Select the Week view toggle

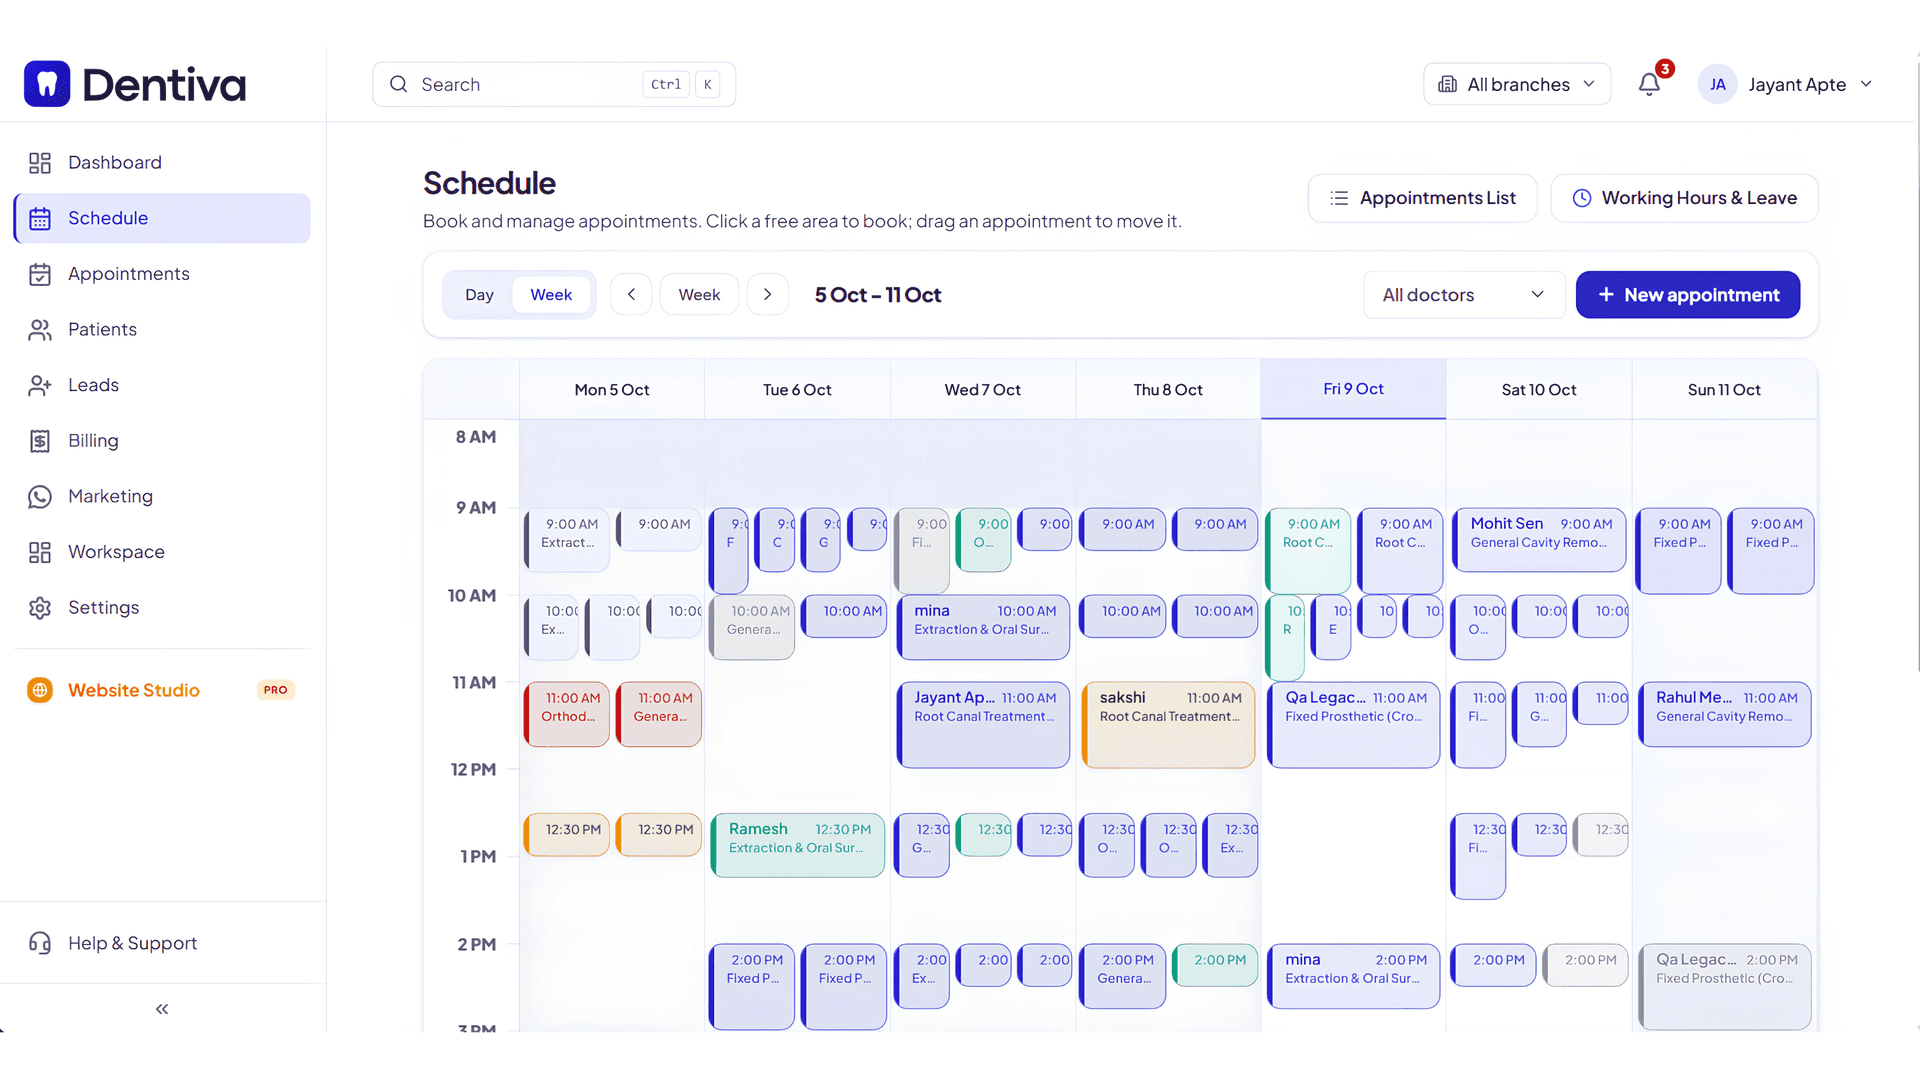point(551,295)
